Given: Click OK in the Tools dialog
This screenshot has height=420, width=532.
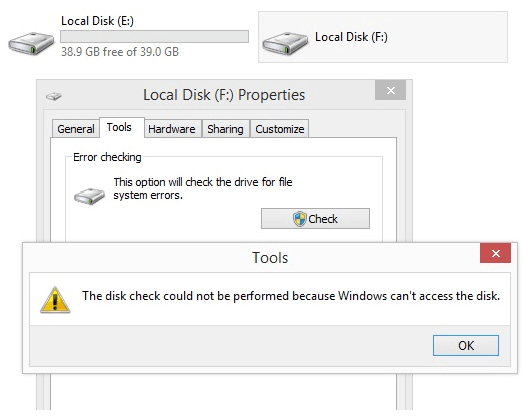Looking at the screenshot, I should (x=466, y=345).
